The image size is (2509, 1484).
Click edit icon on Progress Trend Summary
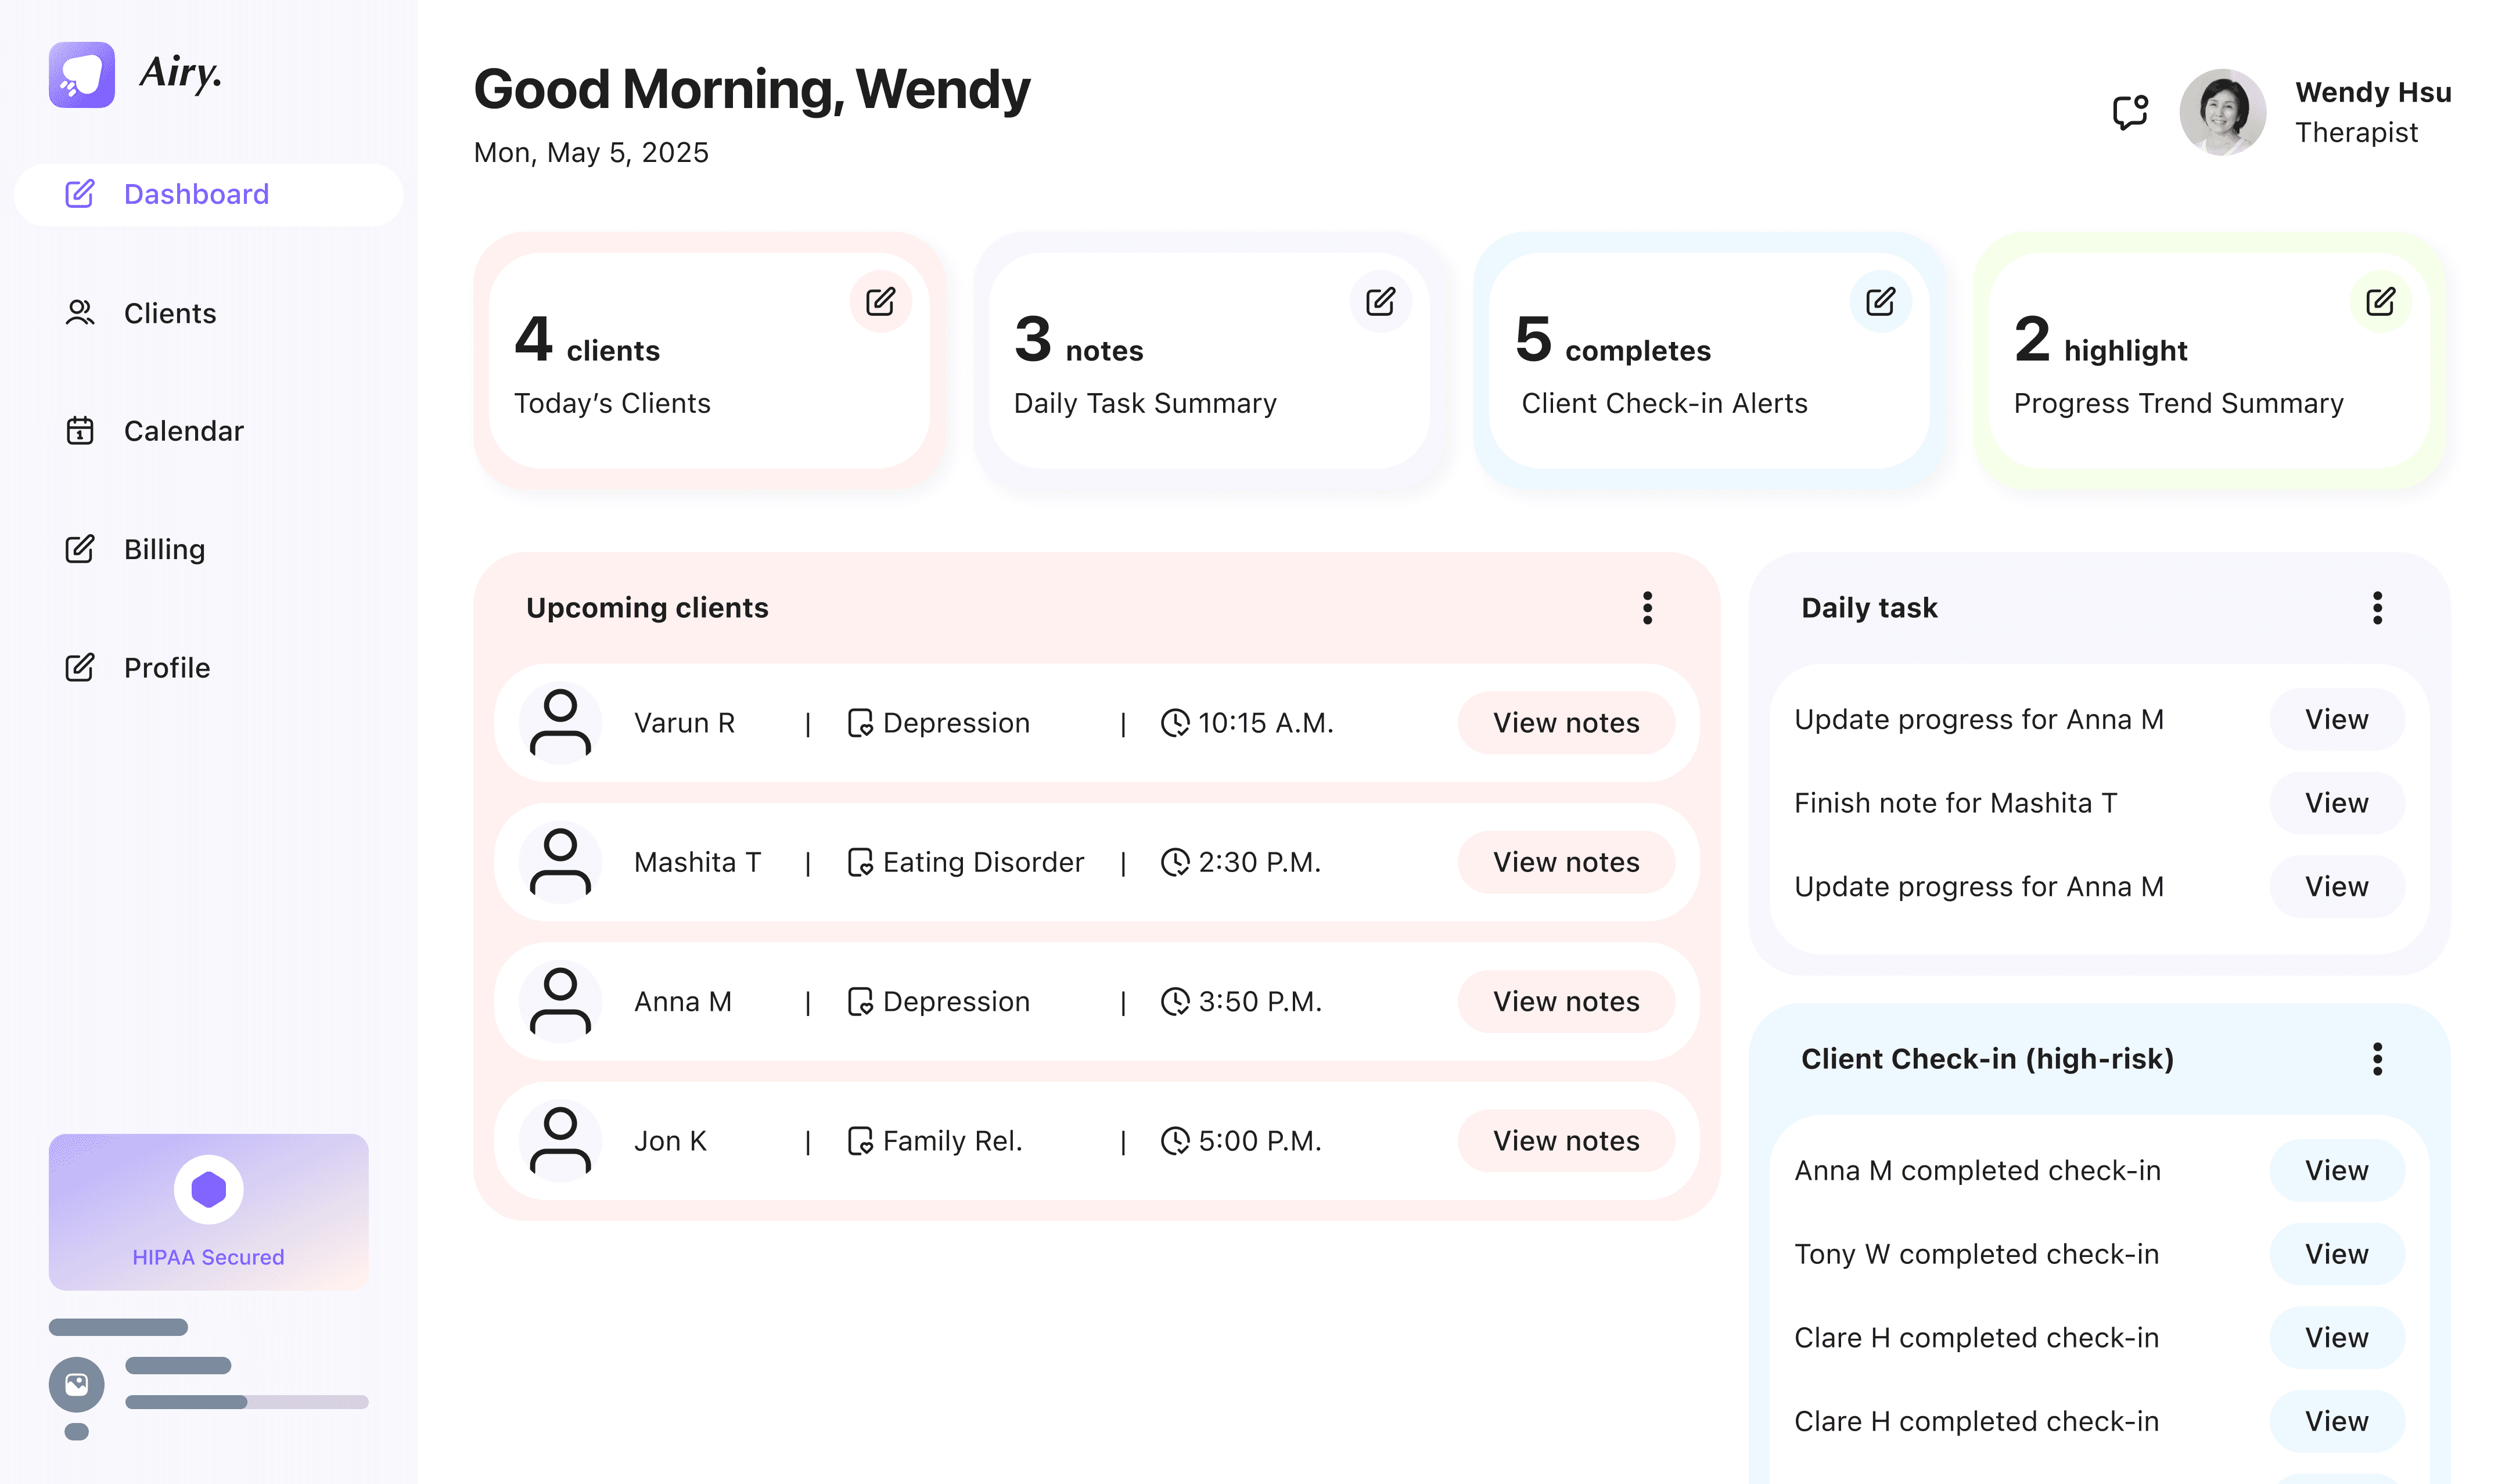2380,301
